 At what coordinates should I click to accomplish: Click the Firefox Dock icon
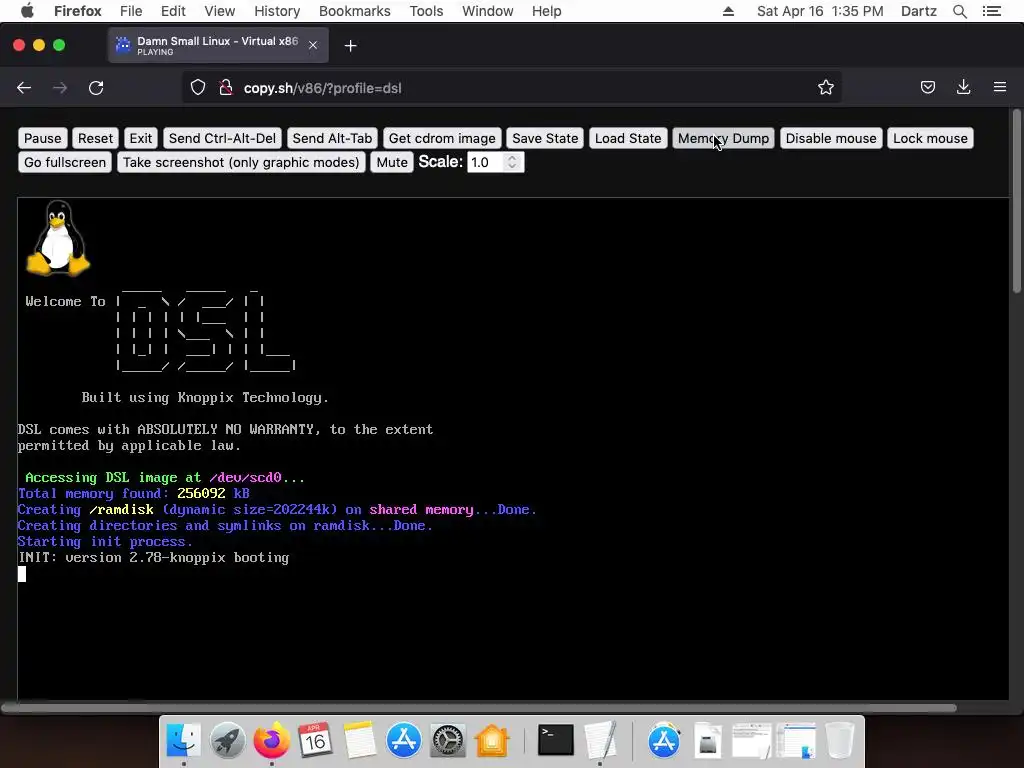pyautogui.click(x=271, y=741)
